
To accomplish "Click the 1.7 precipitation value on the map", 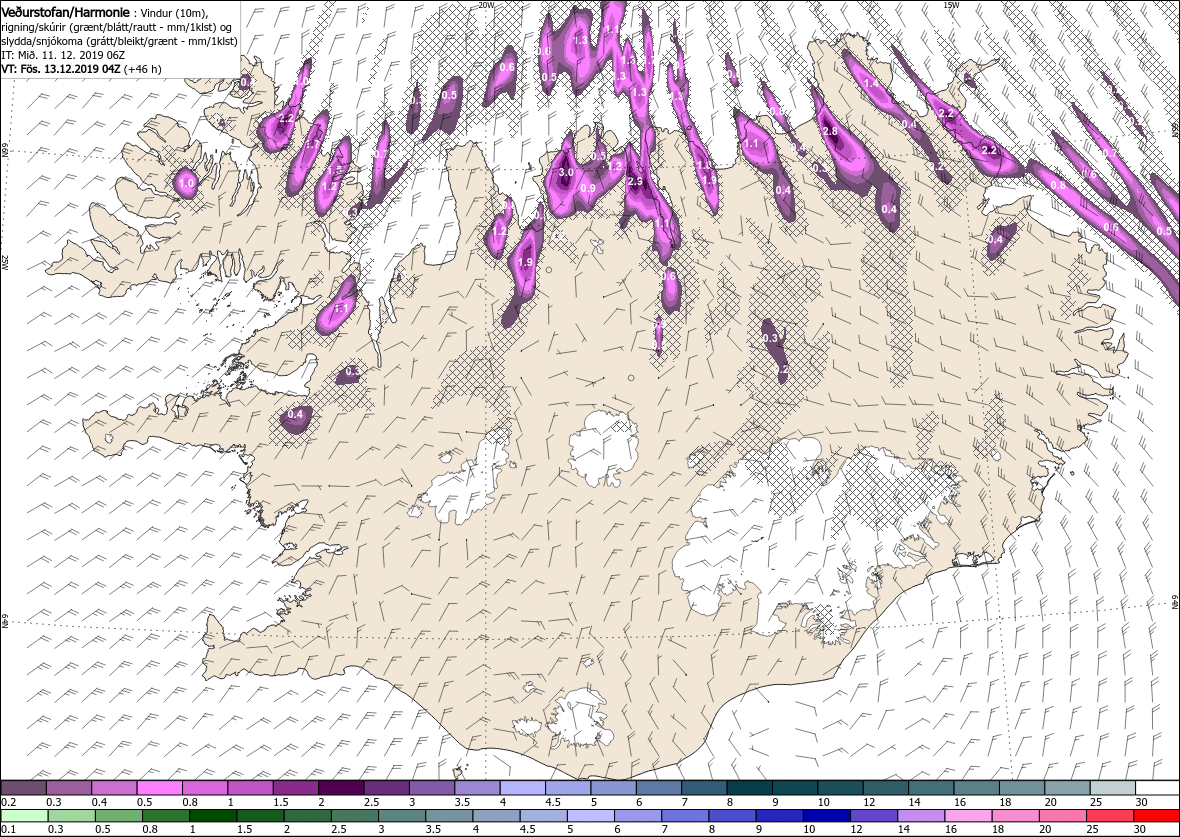I will click(314, 144).
